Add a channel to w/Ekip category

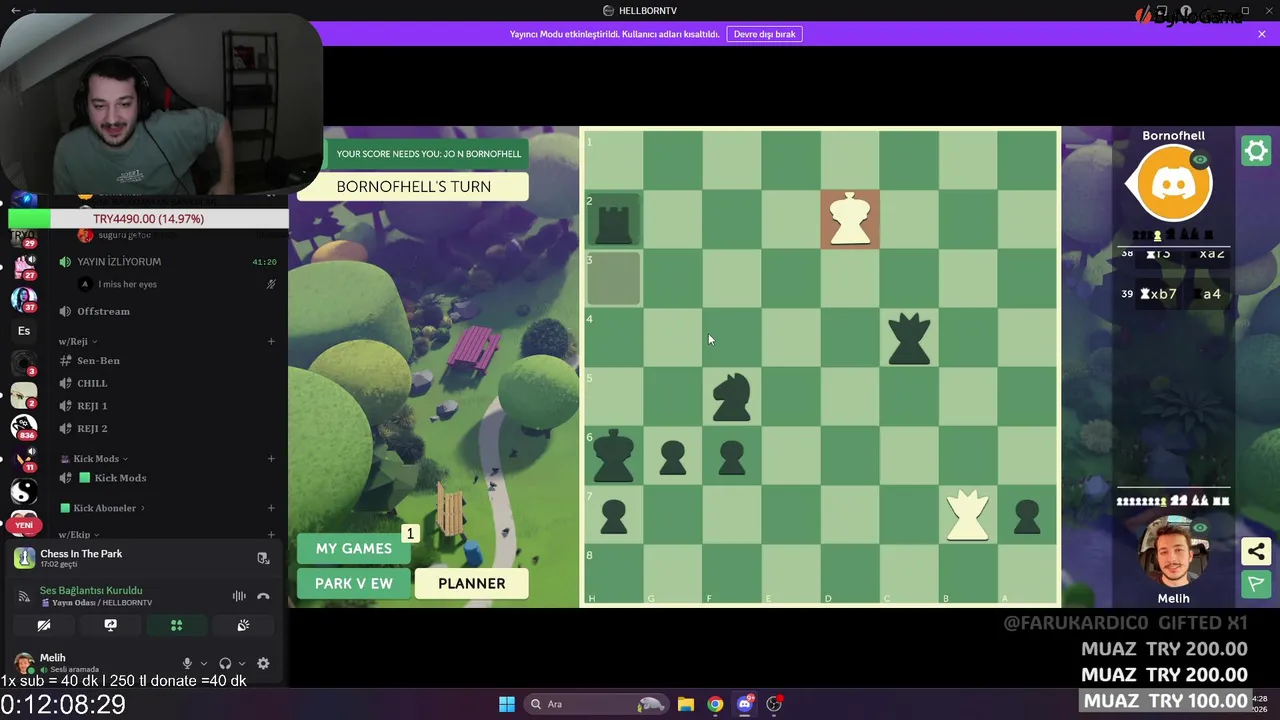pyautogui.click(x=271, y=535)
